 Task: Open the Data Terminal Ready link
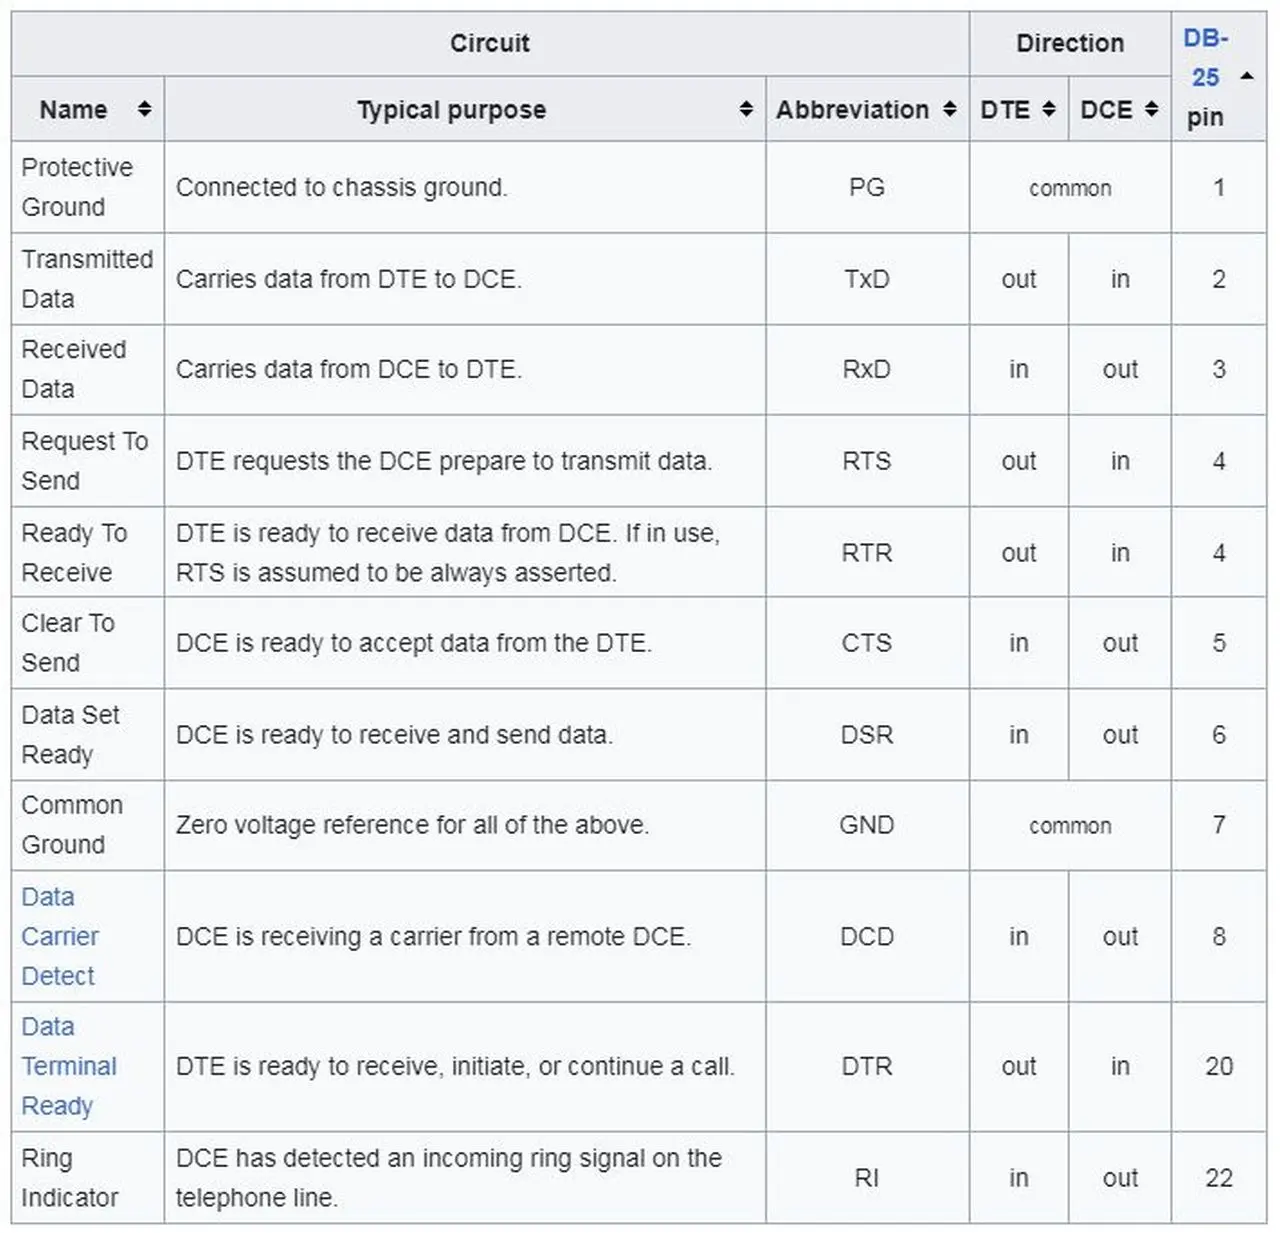click(x=68, y=1066)
